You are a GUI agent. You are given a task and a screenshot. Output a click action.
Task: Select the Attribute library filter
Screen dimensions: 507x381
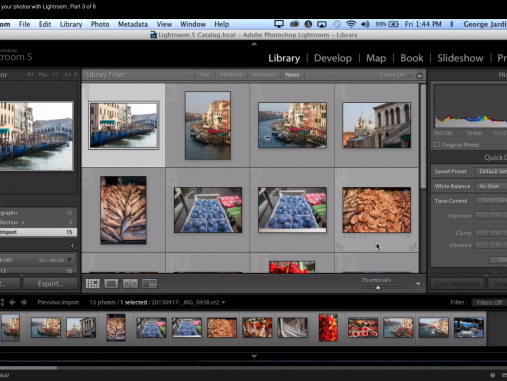(x=231, y=75)
